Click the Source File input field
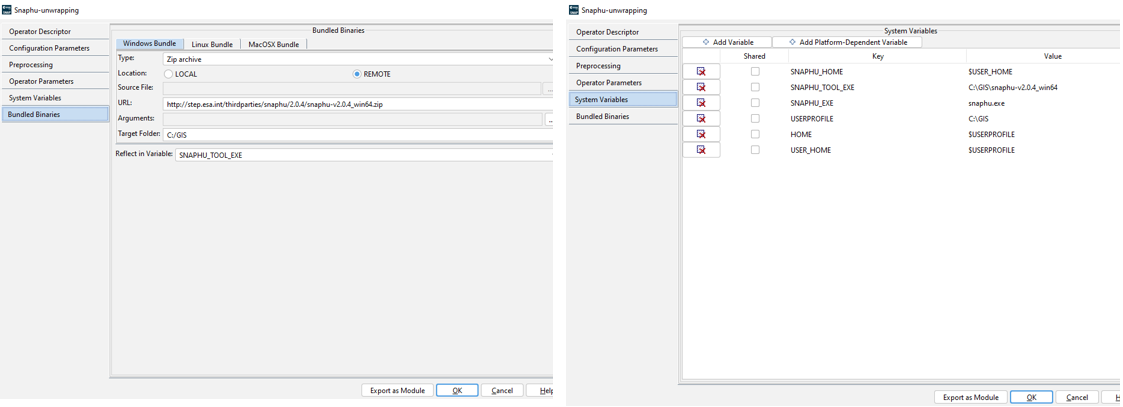This screenshot has width=1123, height=407. click(352, 89)
